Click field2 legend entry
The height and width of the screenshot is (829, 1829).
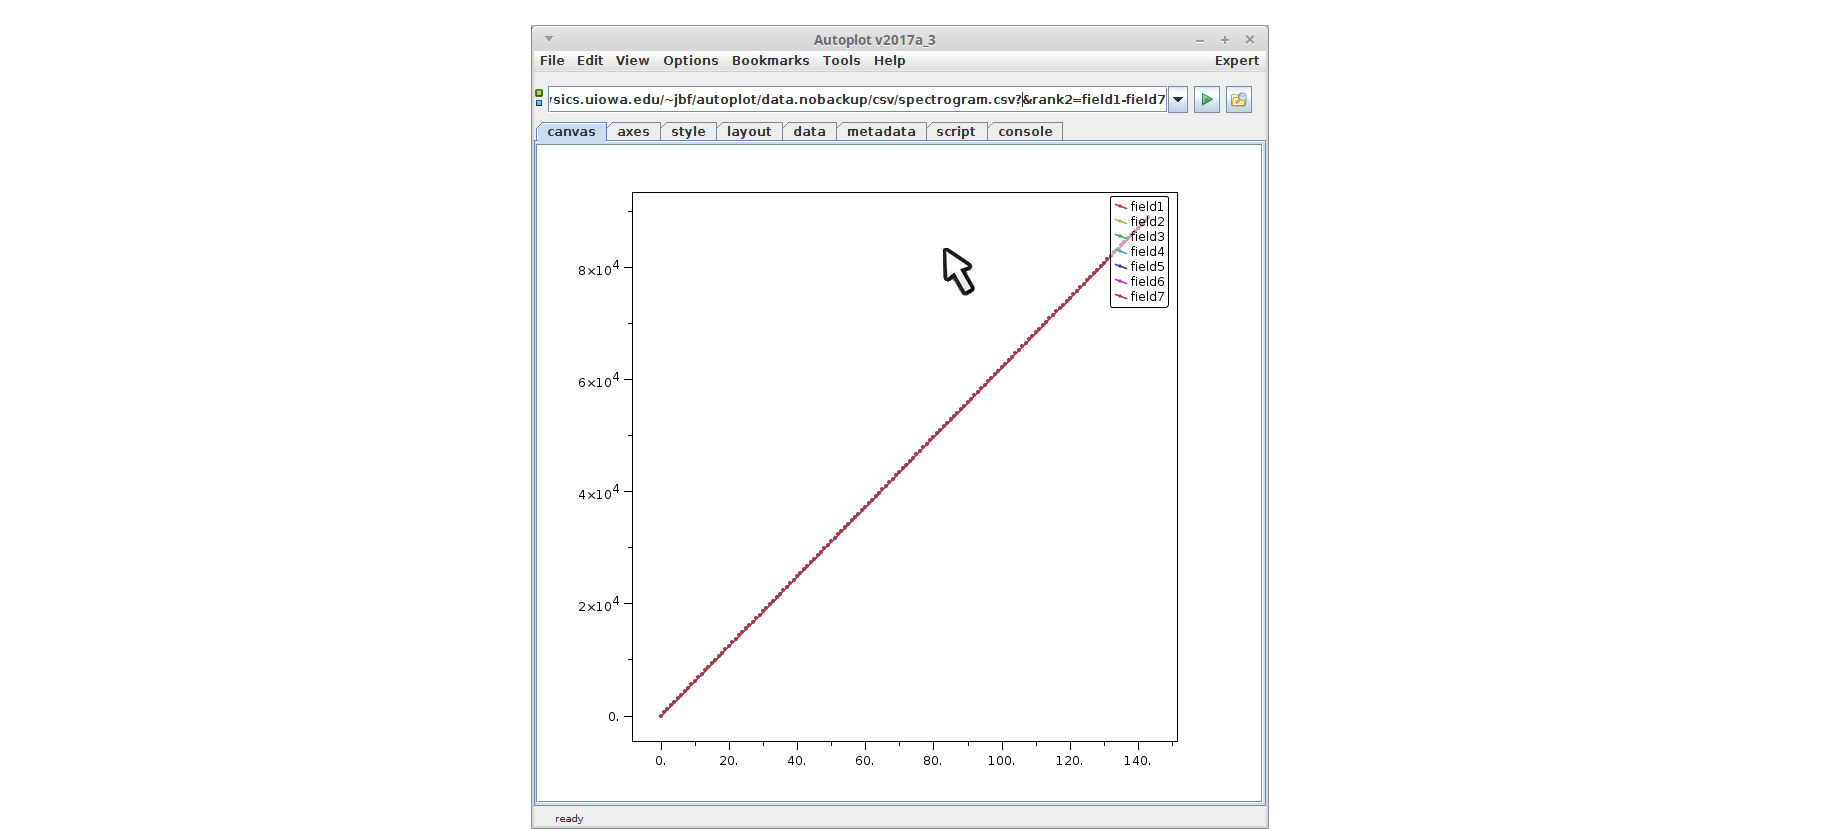coord(1139,222)
